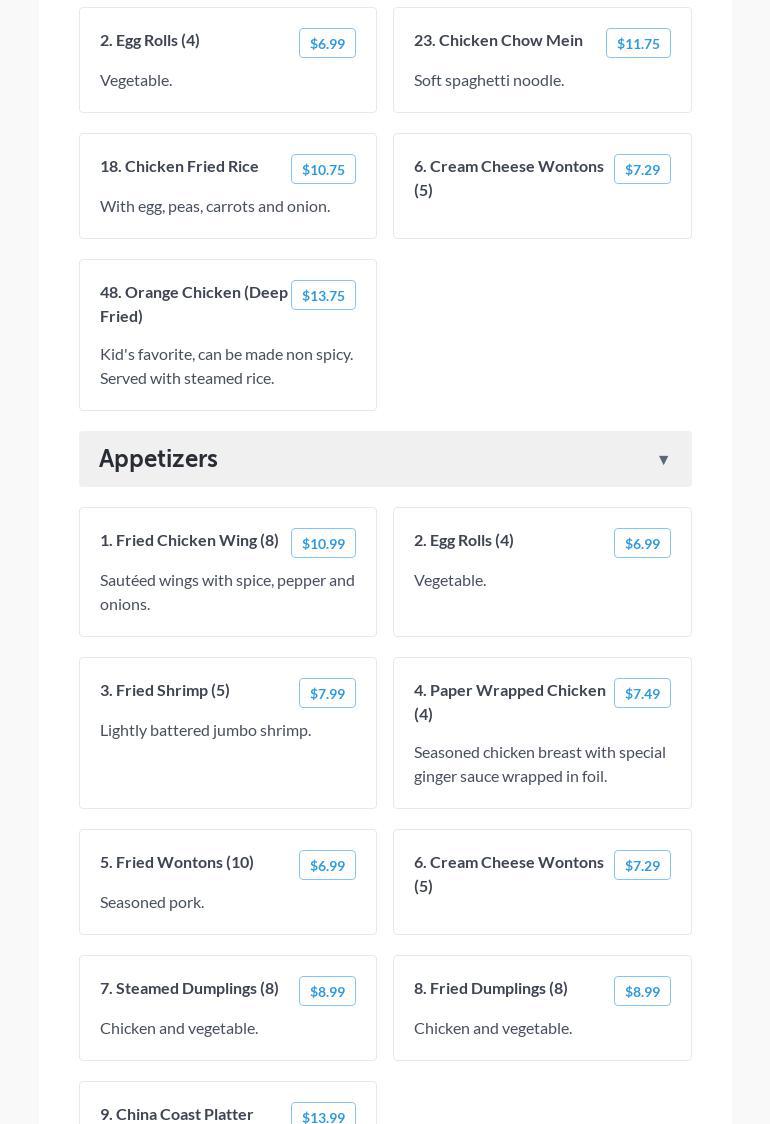Screen dimensions: 770x1124
Task: Select the $6.99 Fried Wontons price button
Action: click(x=327, y=865)
